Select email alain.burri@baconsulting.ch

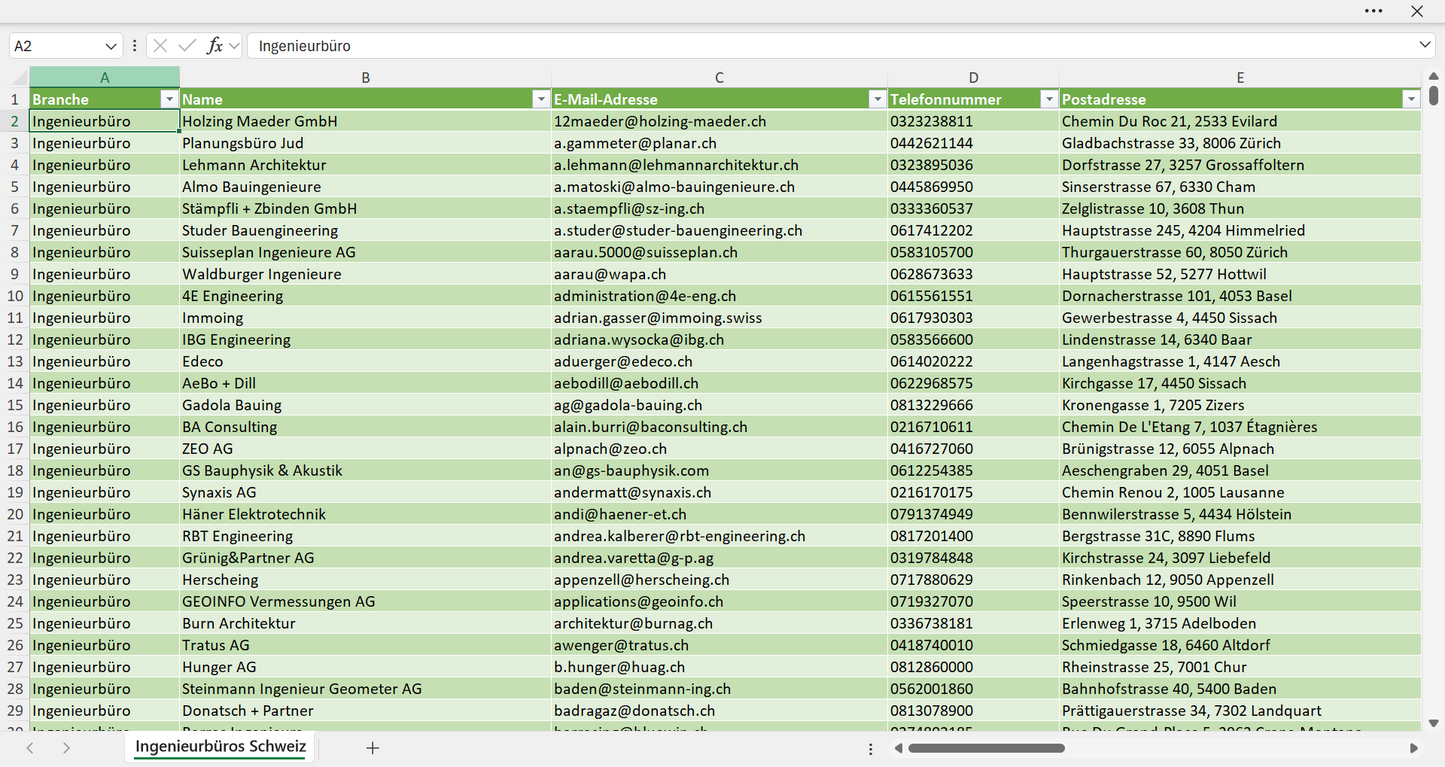point(719,427)
